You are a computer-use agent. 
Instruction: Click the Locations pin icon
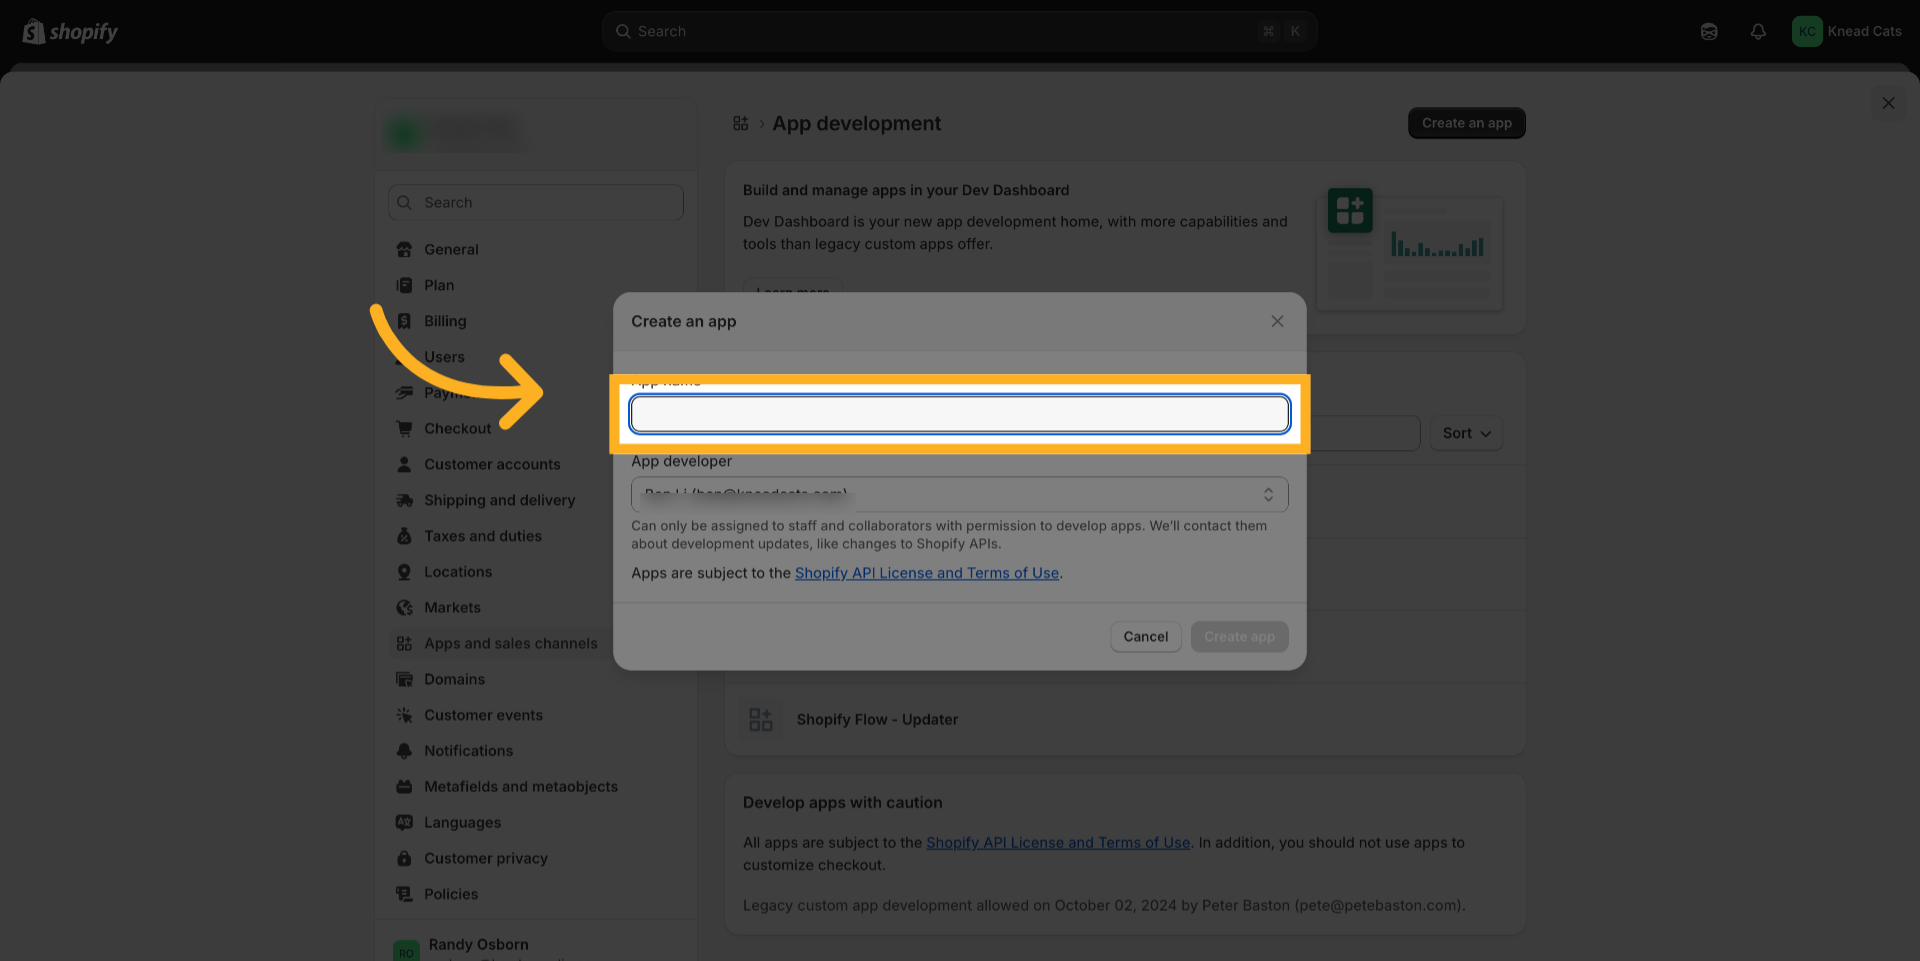[404, 572]
